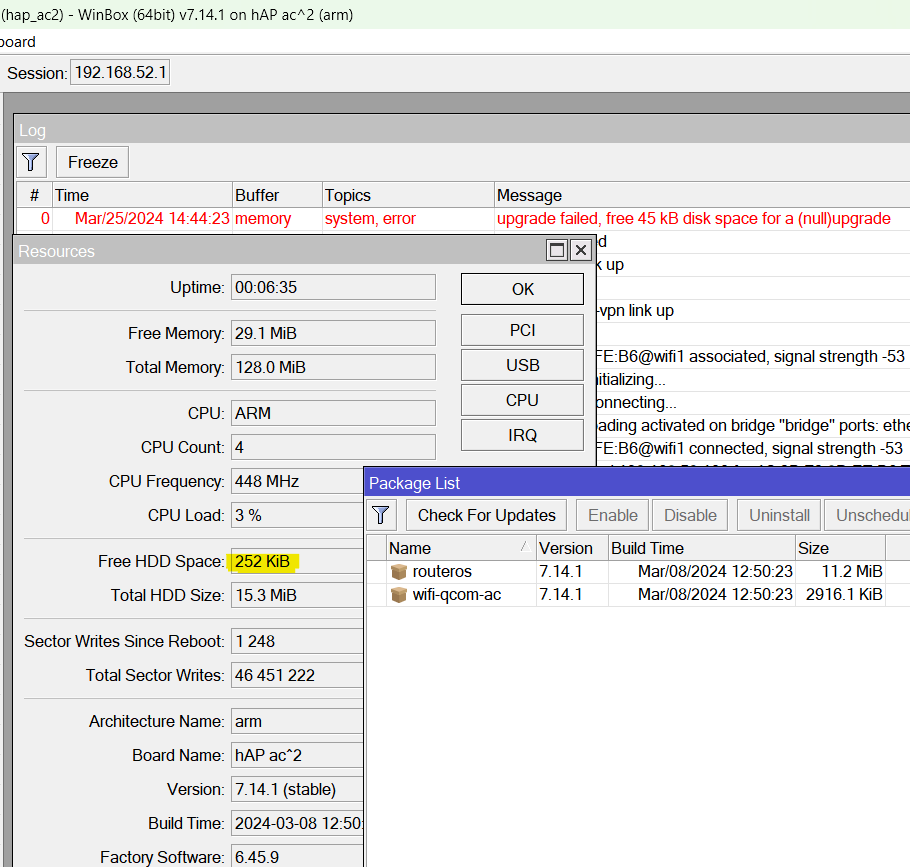910x867 pixels.
Task: Sort log by Time column header
Action: (142, 196)
